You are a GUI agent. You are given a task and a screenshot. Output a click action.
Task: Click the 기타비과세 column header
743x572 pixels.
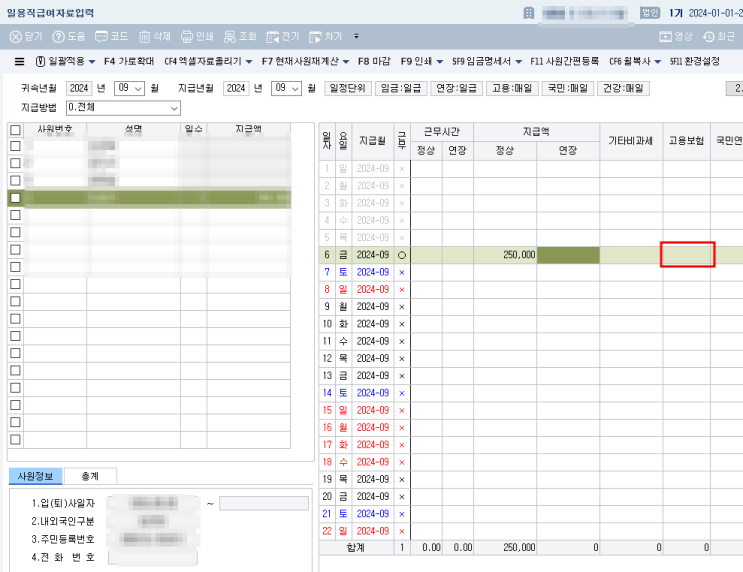click(x=631, y=141)
